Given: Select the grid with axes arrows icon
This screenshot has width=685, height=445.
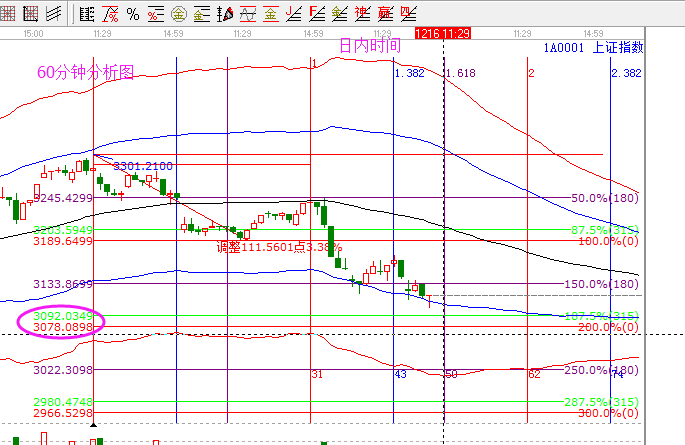Looking at the screenshot, I should tap(31, 14).
